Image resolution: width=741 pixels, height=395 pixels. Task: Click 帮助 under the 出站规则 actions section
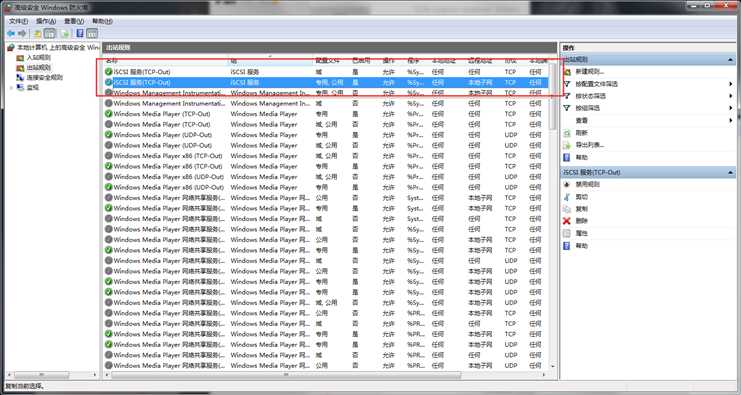point(581,157)
